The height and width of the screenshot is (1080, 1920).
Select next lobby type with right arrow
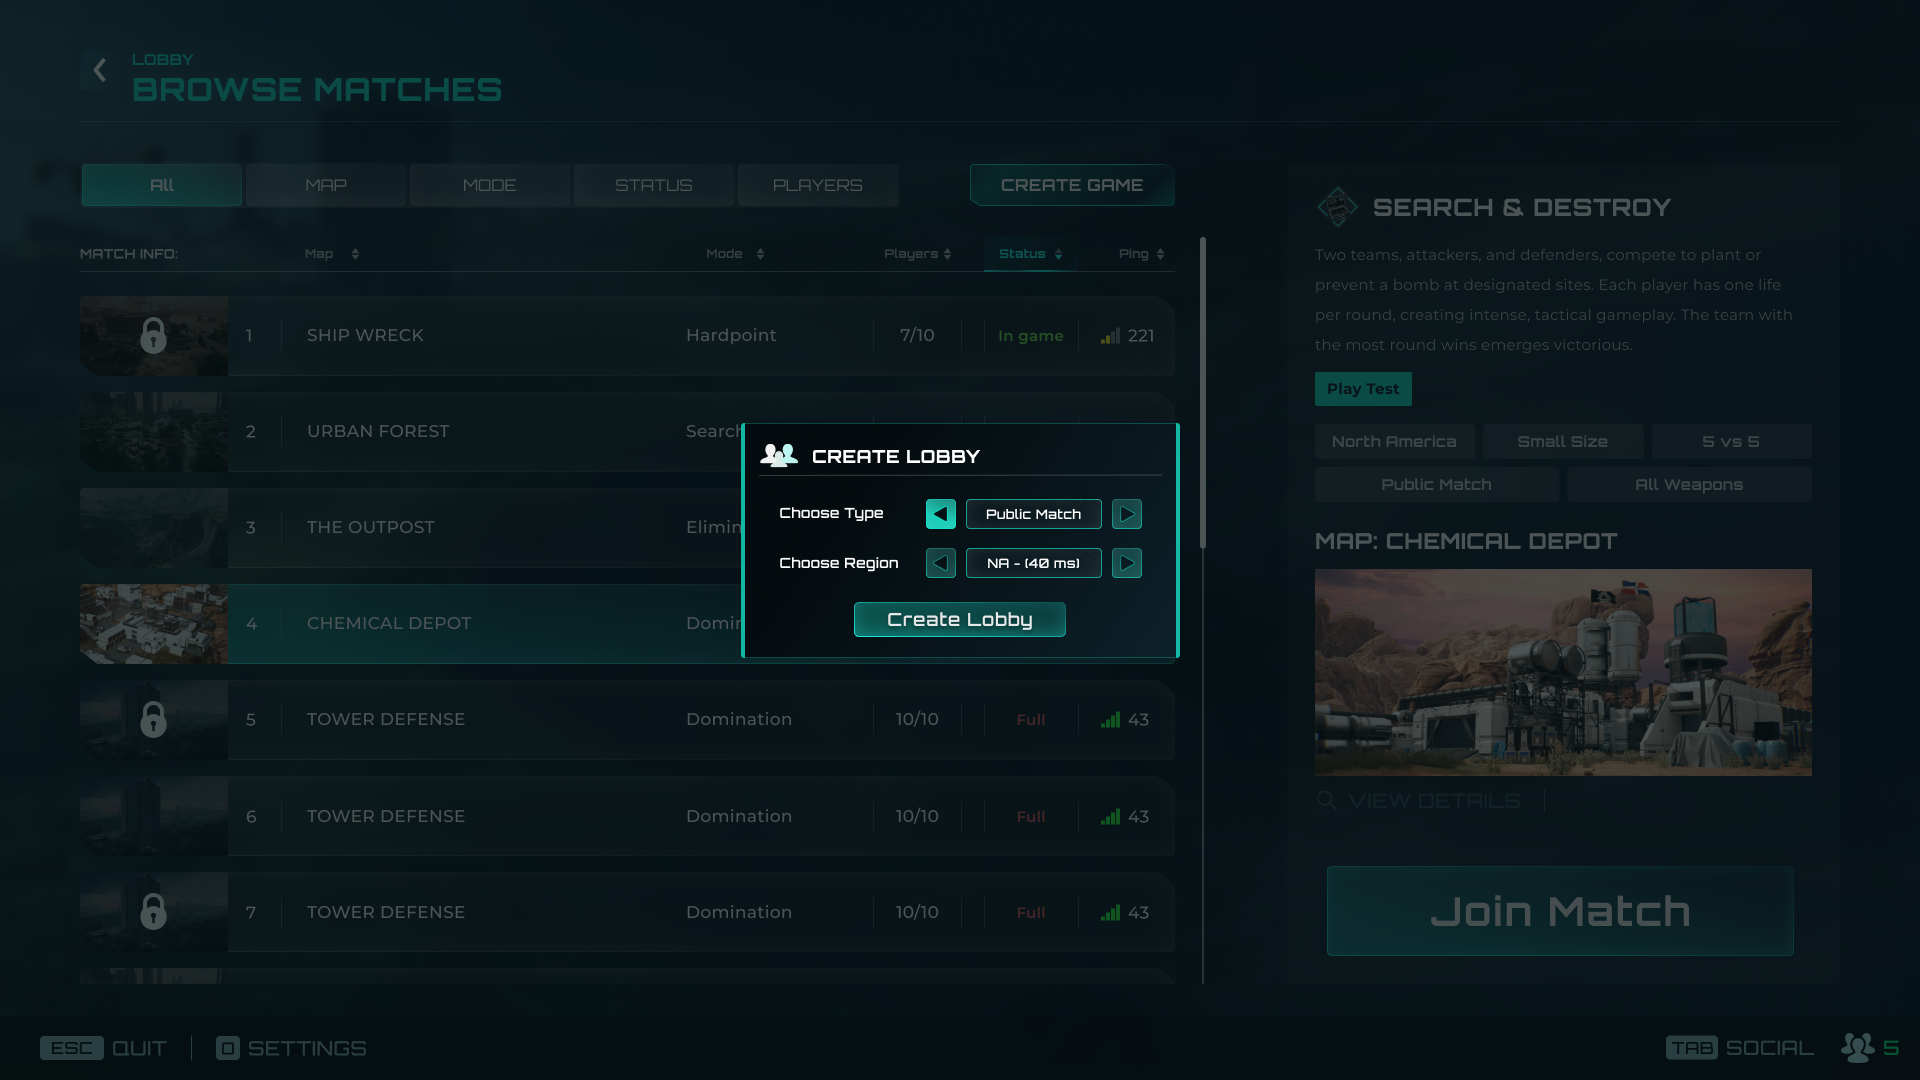coord(1126,514)
